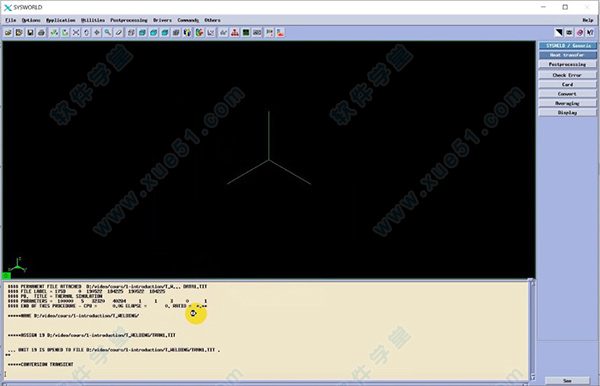Image resolution: width=600 pixels, height=386 pixels.
Task: Click the Check Error button
Action: point(567,75)
